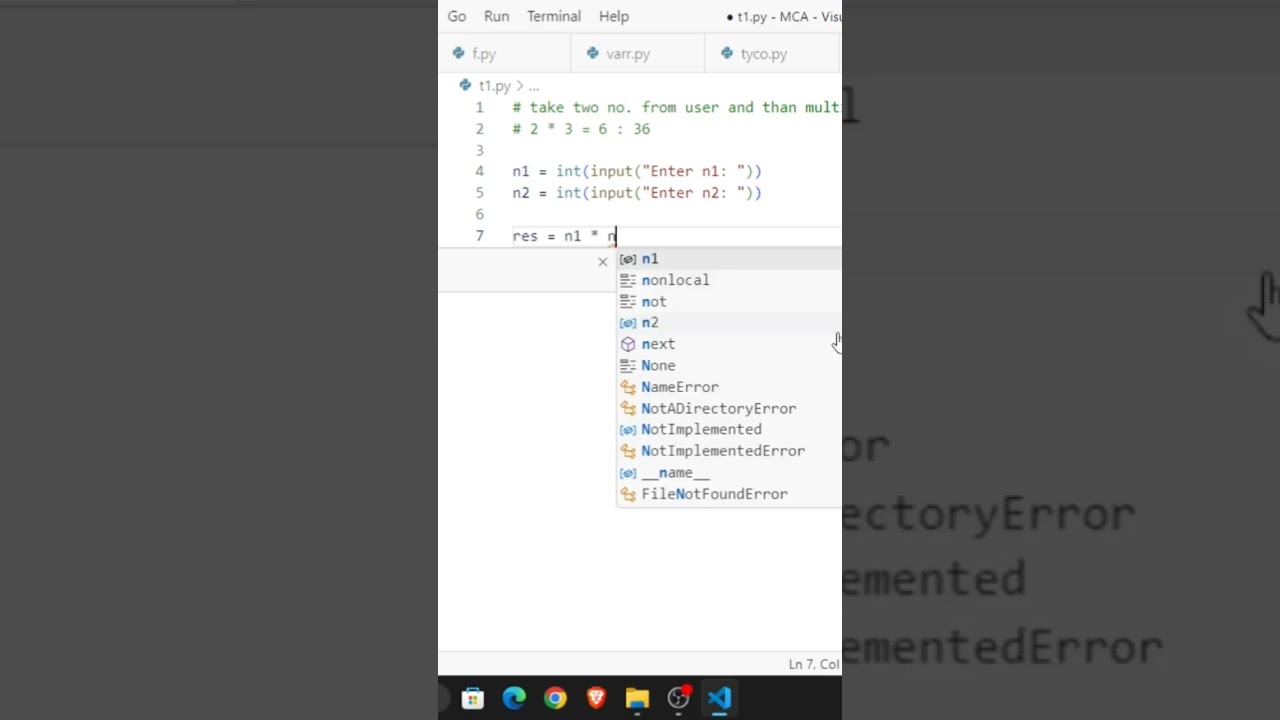This screenshot has height=720, width=1280.
Task: Choose the not keyword suggestion
Action: coord(729,301)
